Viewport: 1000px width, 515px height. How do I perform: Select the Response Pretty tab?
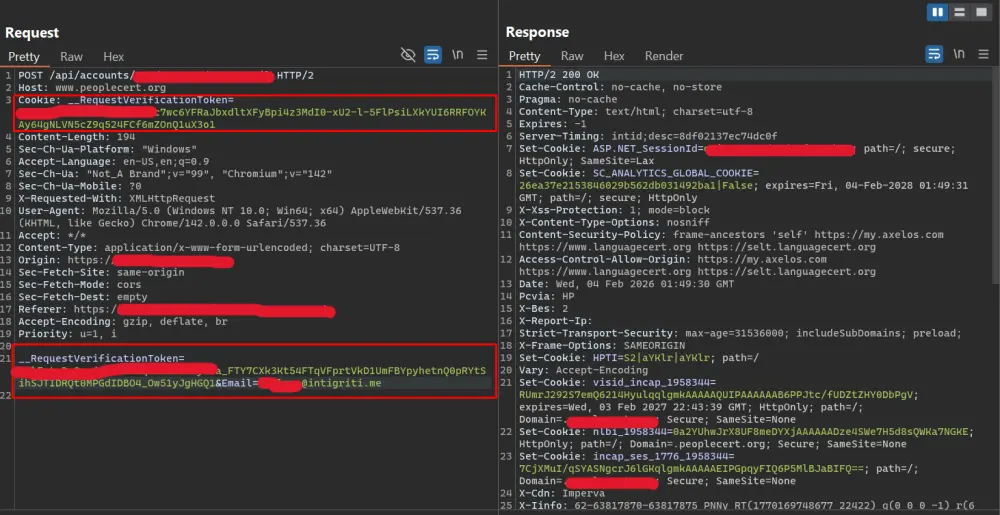(524, 56)
